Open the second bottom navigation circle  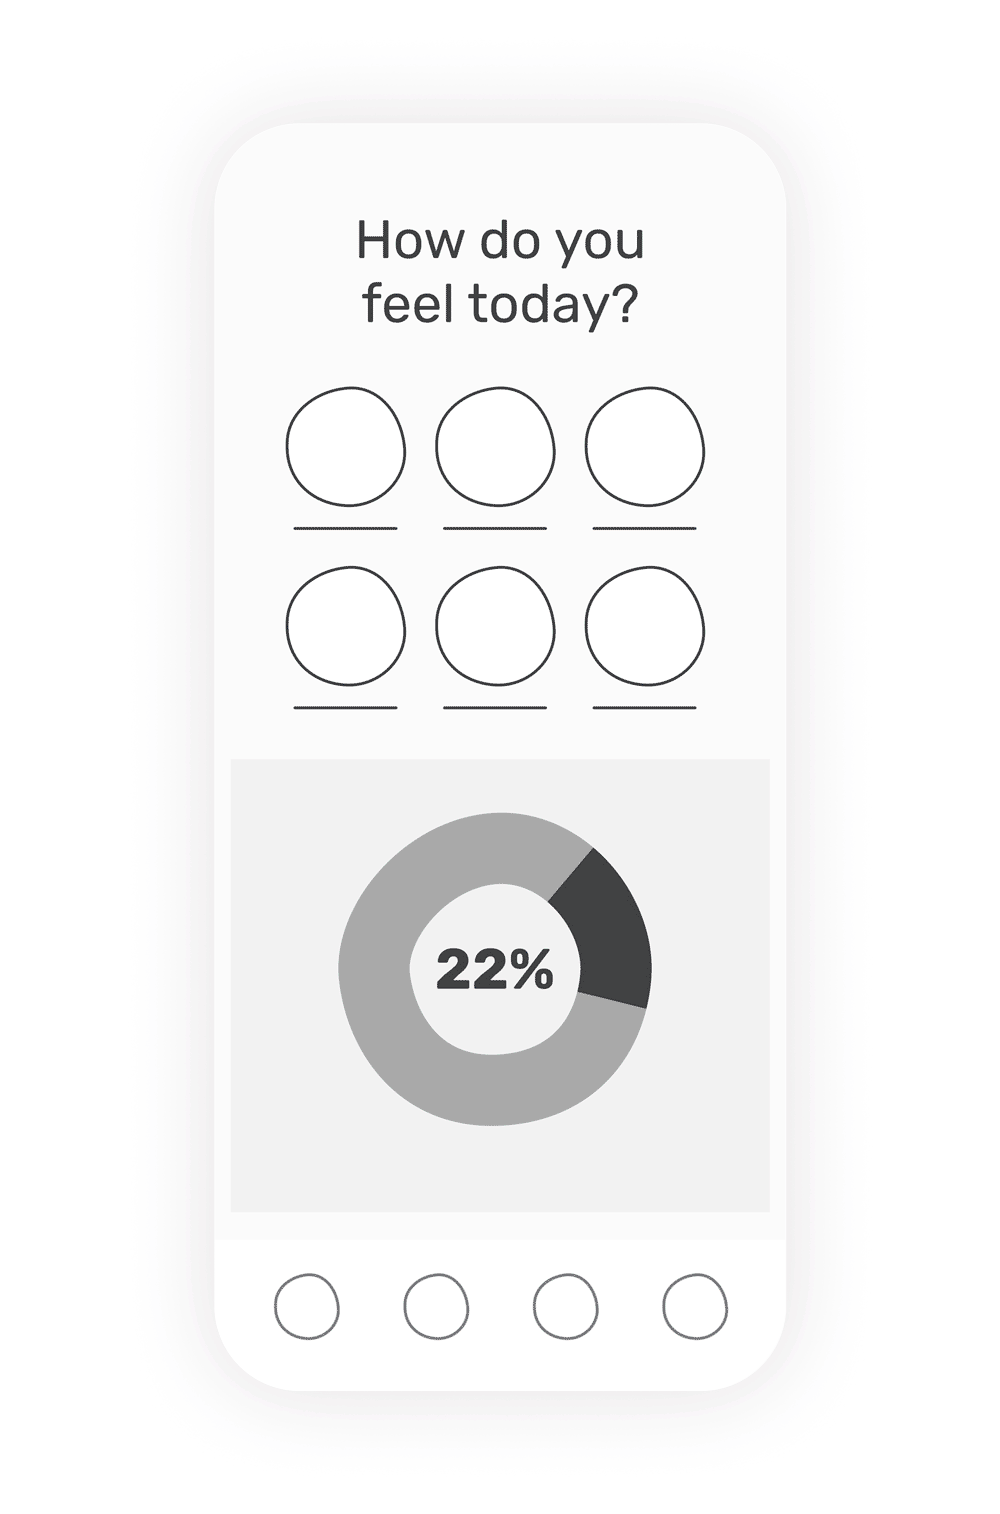(436, 1306)
